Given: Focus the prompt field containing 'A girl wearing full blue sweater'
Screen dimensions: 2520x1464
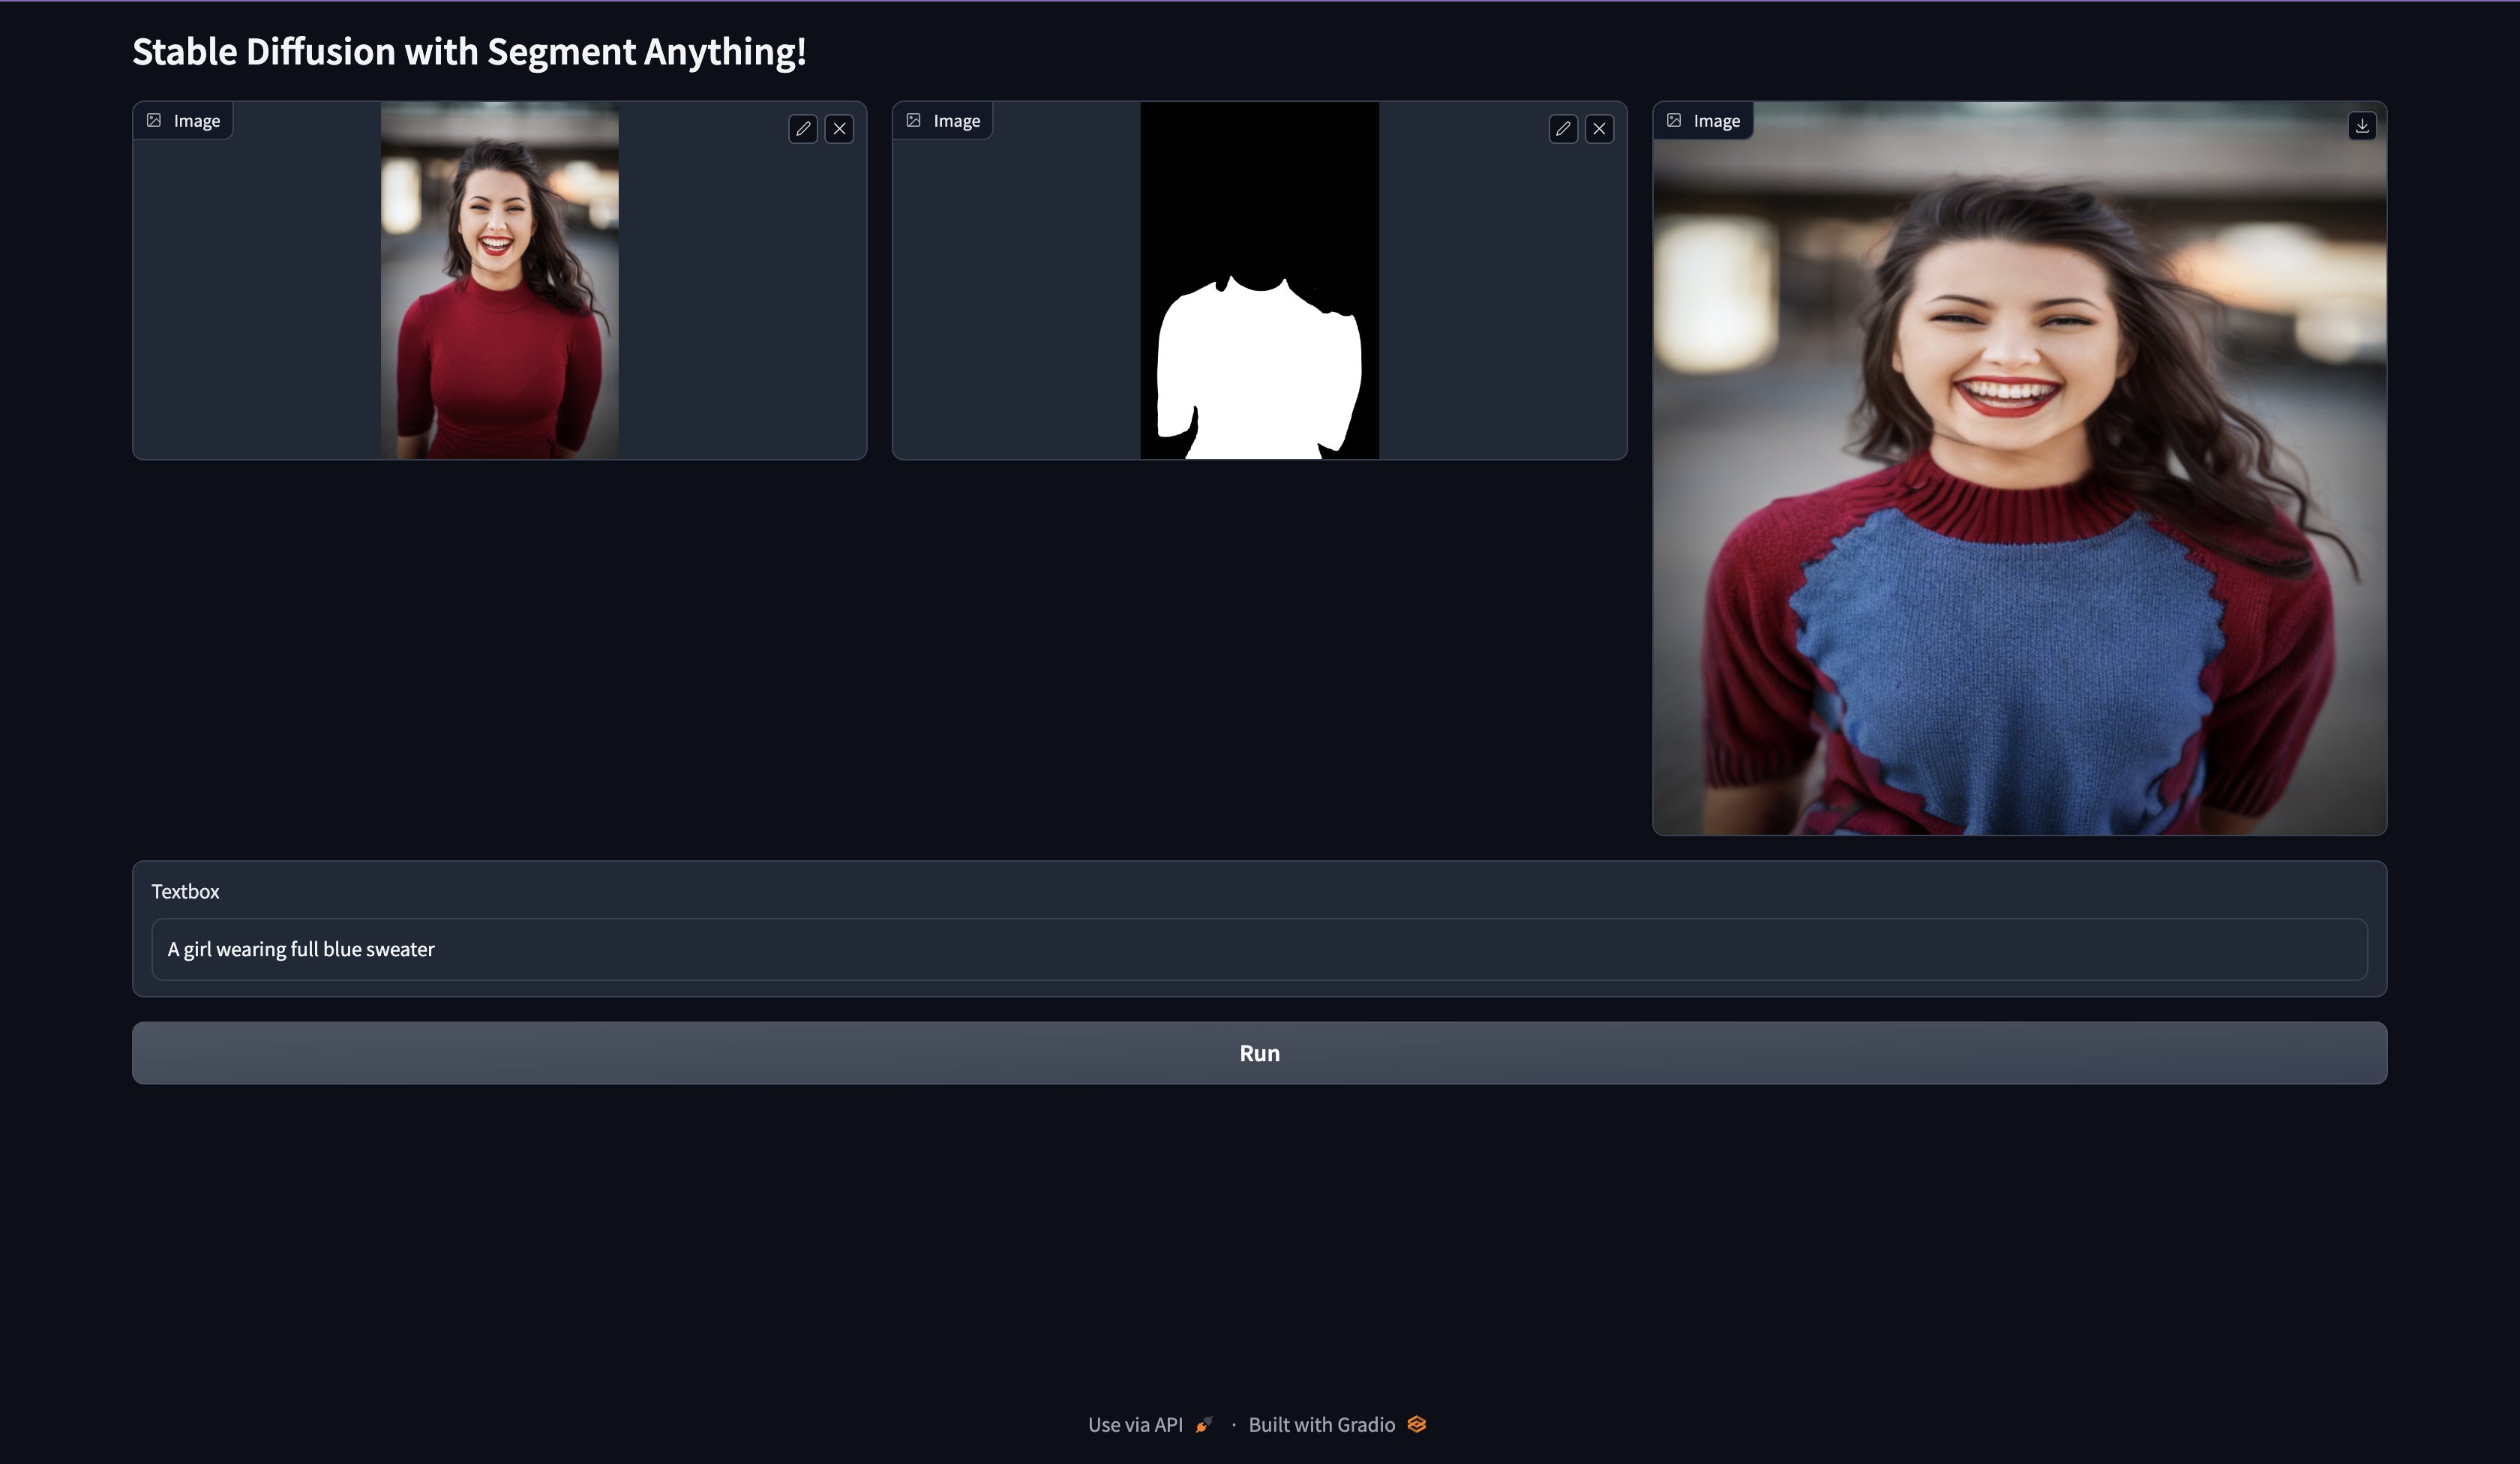Looking at the screenshot, I should [1259, 949].
